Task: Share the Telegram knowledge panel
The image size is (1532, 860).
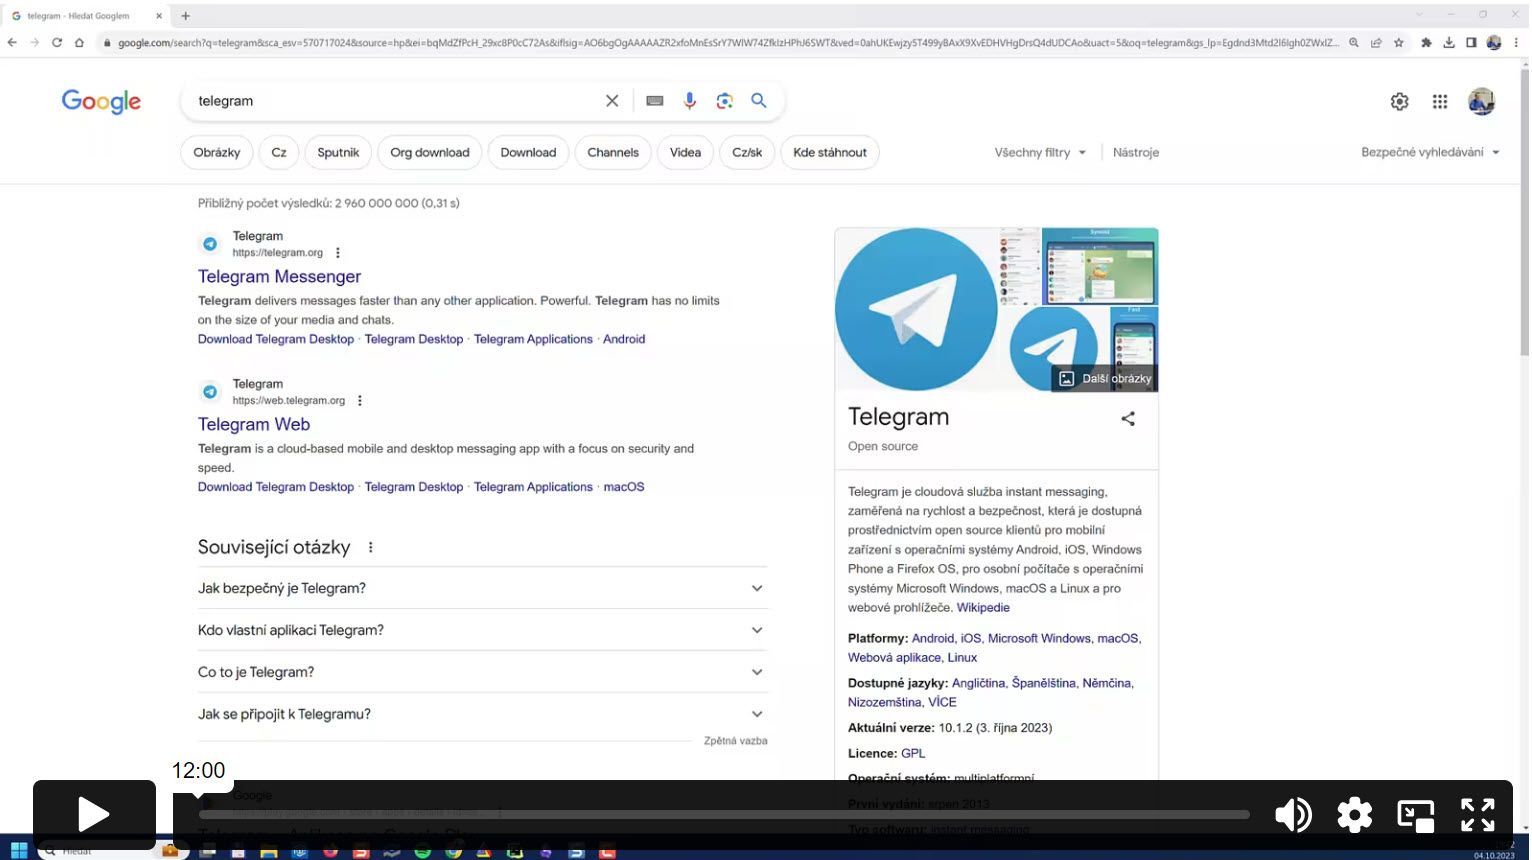Action: click(x=1128, y=419)
